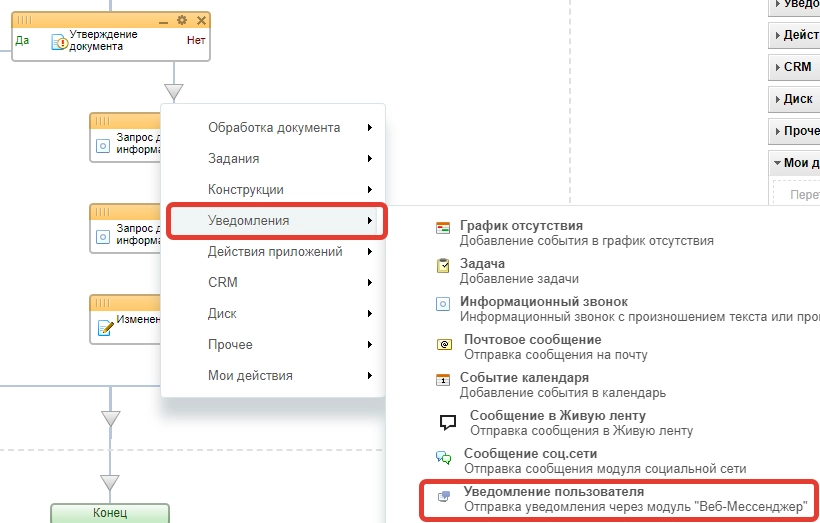Collapse the Мои действия sidebar section
This screenshot has width=820, height=523.
[796, 163]
